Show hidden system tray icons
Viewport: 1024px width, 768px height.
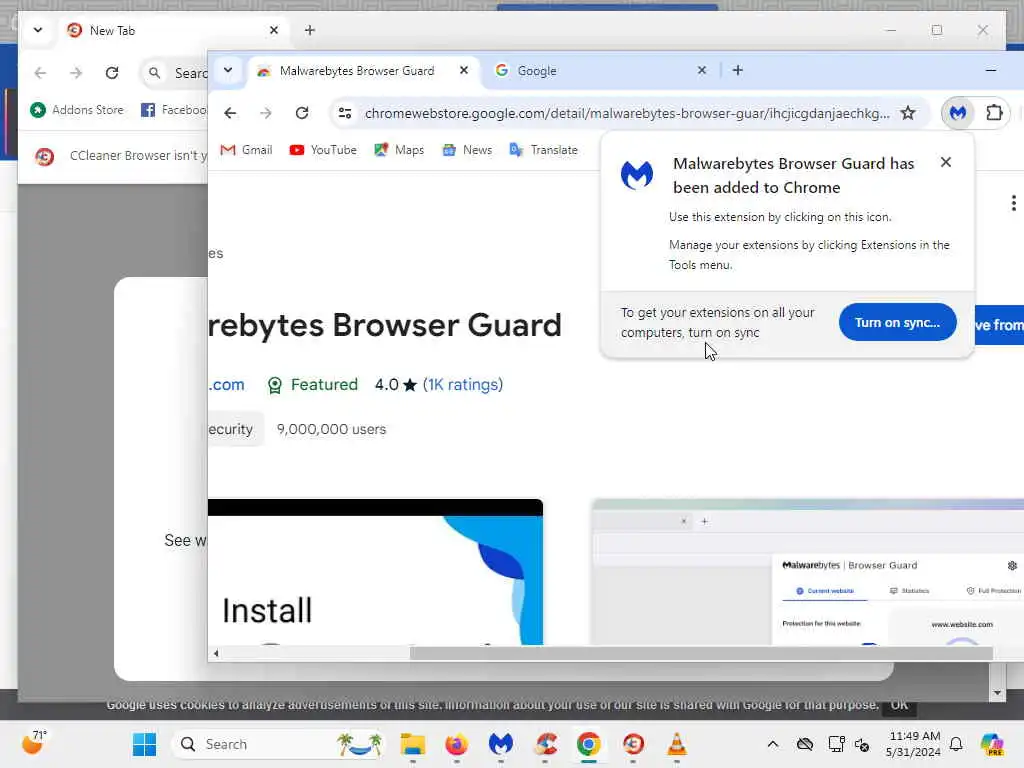coord(773,744)
